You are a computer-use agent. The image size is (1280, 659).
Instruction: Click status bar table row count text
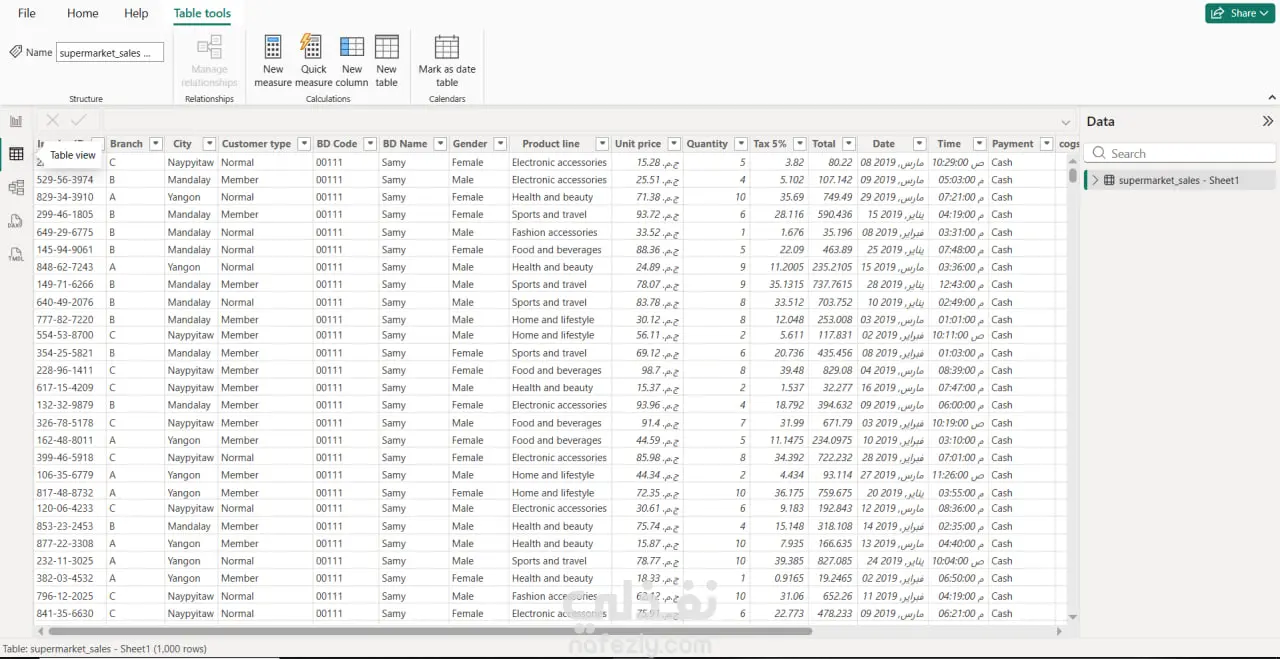(x=104, y=649)
